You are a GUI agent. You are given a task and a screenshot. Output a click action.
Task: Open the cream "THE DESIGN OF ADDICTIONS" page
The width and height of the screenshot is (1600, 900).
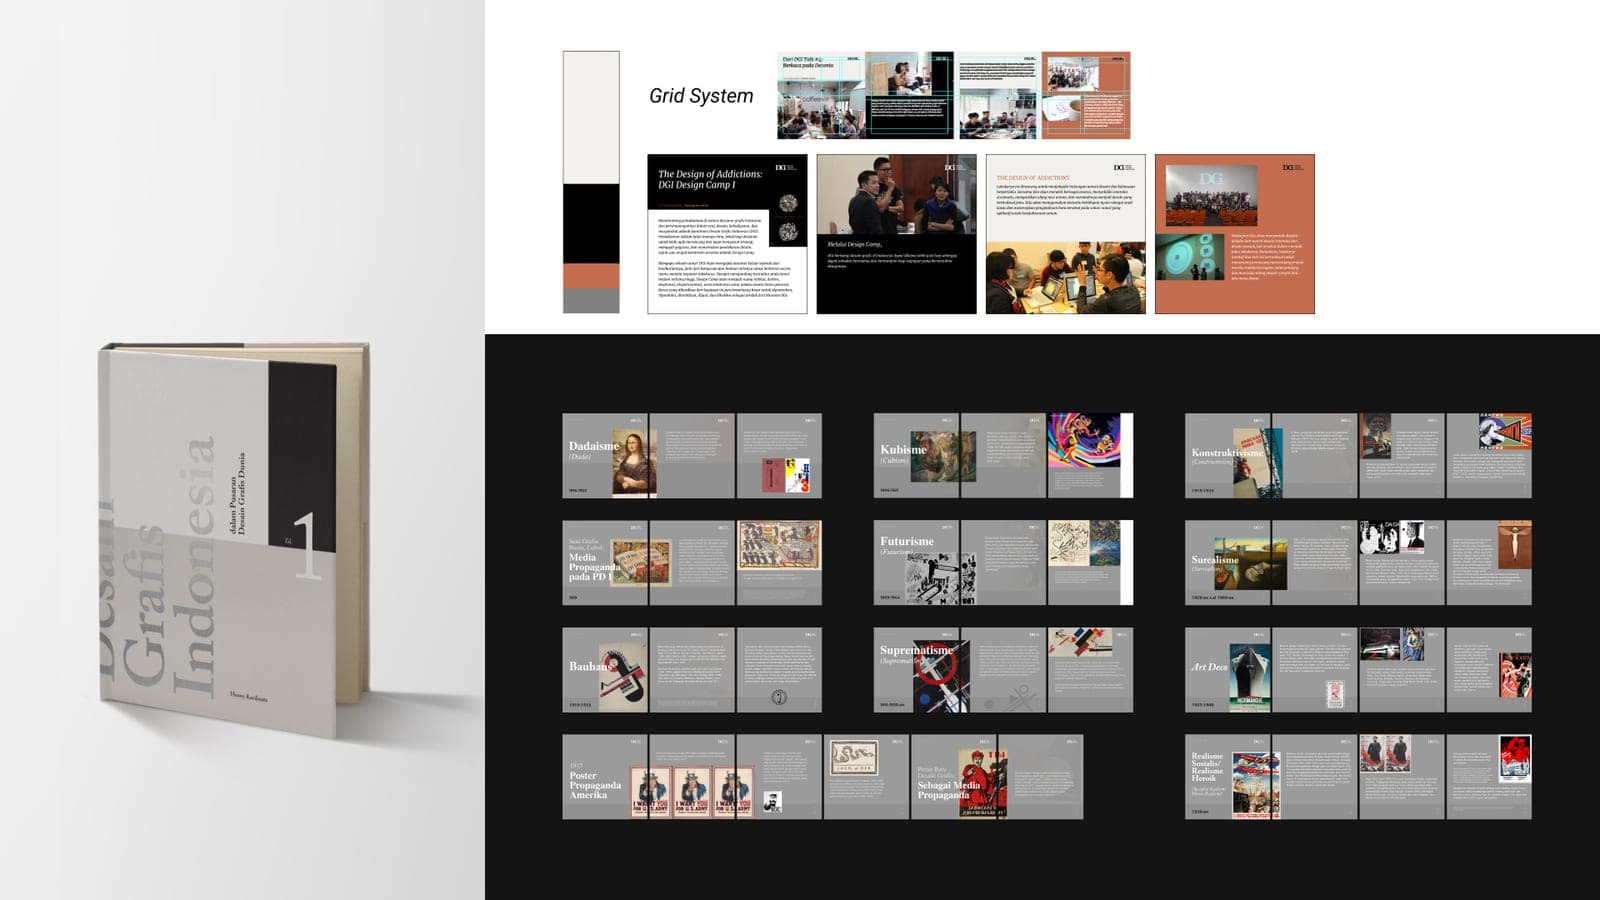pyautogui.click(x=1065, y=234)
